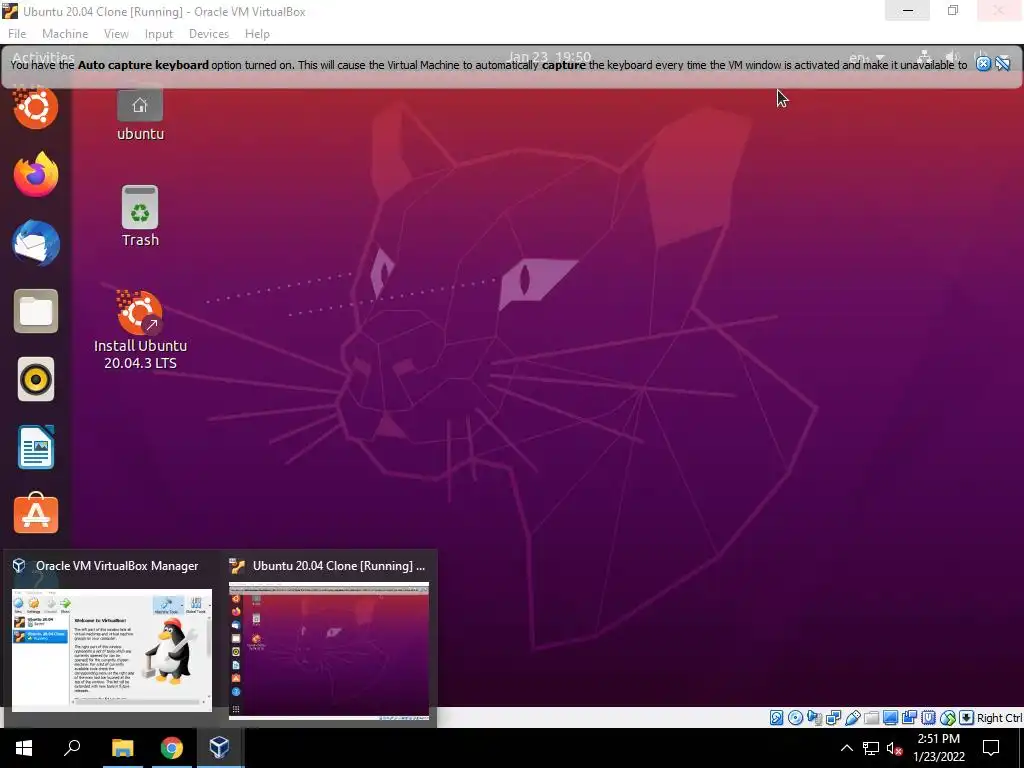Select the Install Ubuntu 20.04.3 LTS shortcut

coord(140,330)
